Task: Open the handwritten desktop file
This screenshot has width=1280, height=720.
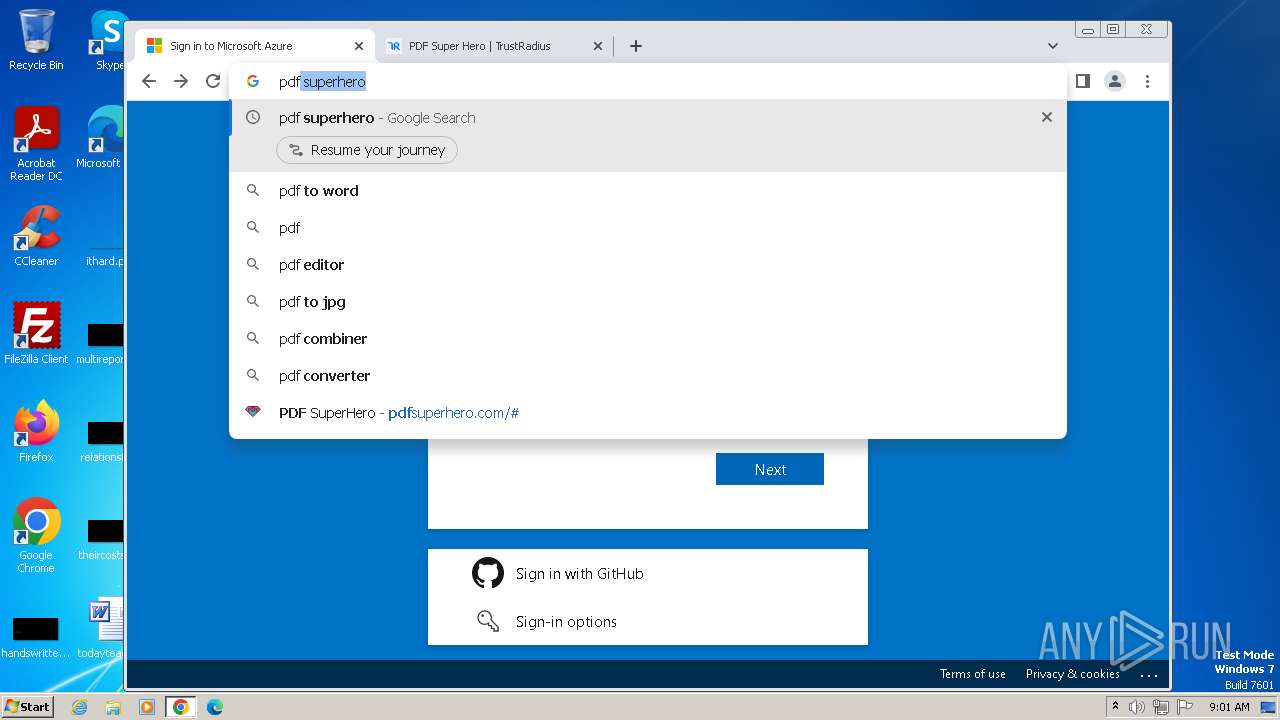Action: pyautogui.click(x=36, y=636)
